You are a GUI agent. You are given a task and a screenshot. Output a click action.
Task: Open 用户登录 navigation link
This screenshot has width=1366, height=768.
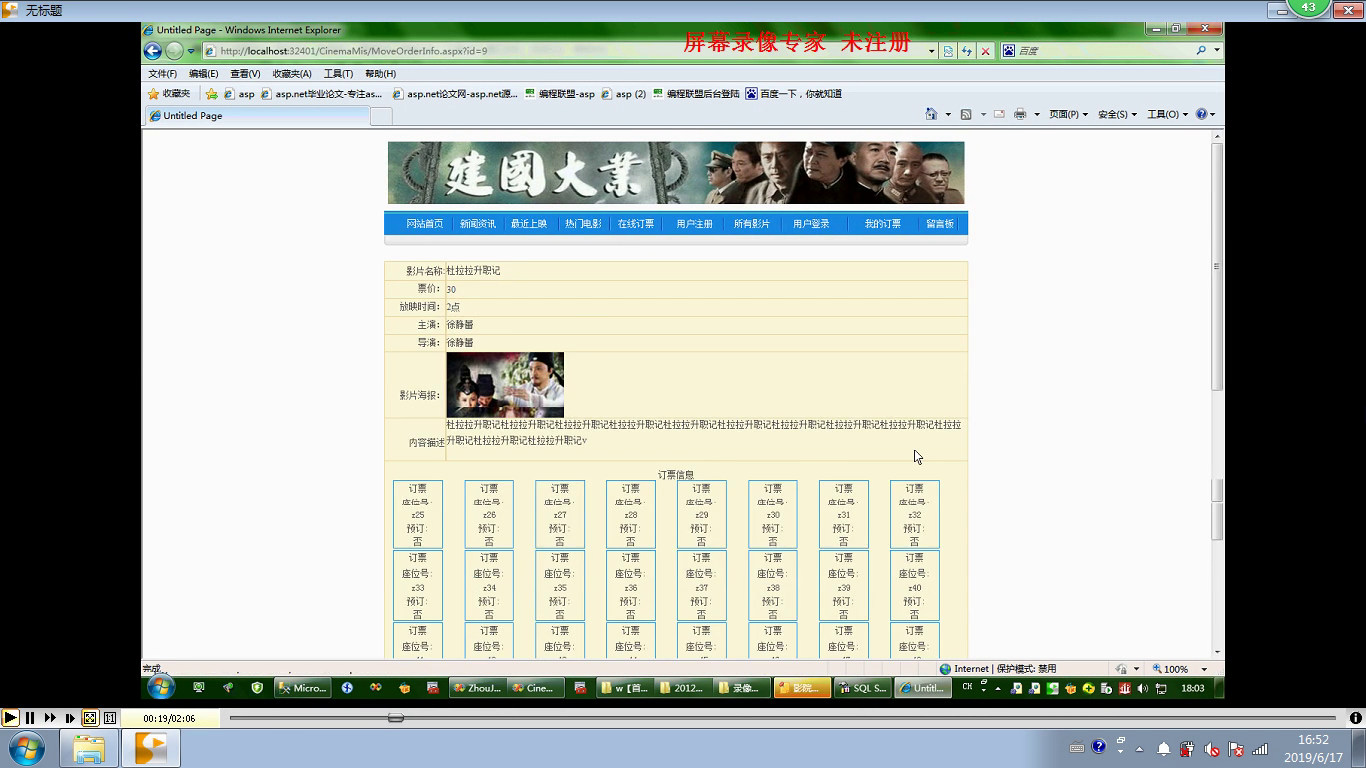pyautogui.click(x=811, y=224)
